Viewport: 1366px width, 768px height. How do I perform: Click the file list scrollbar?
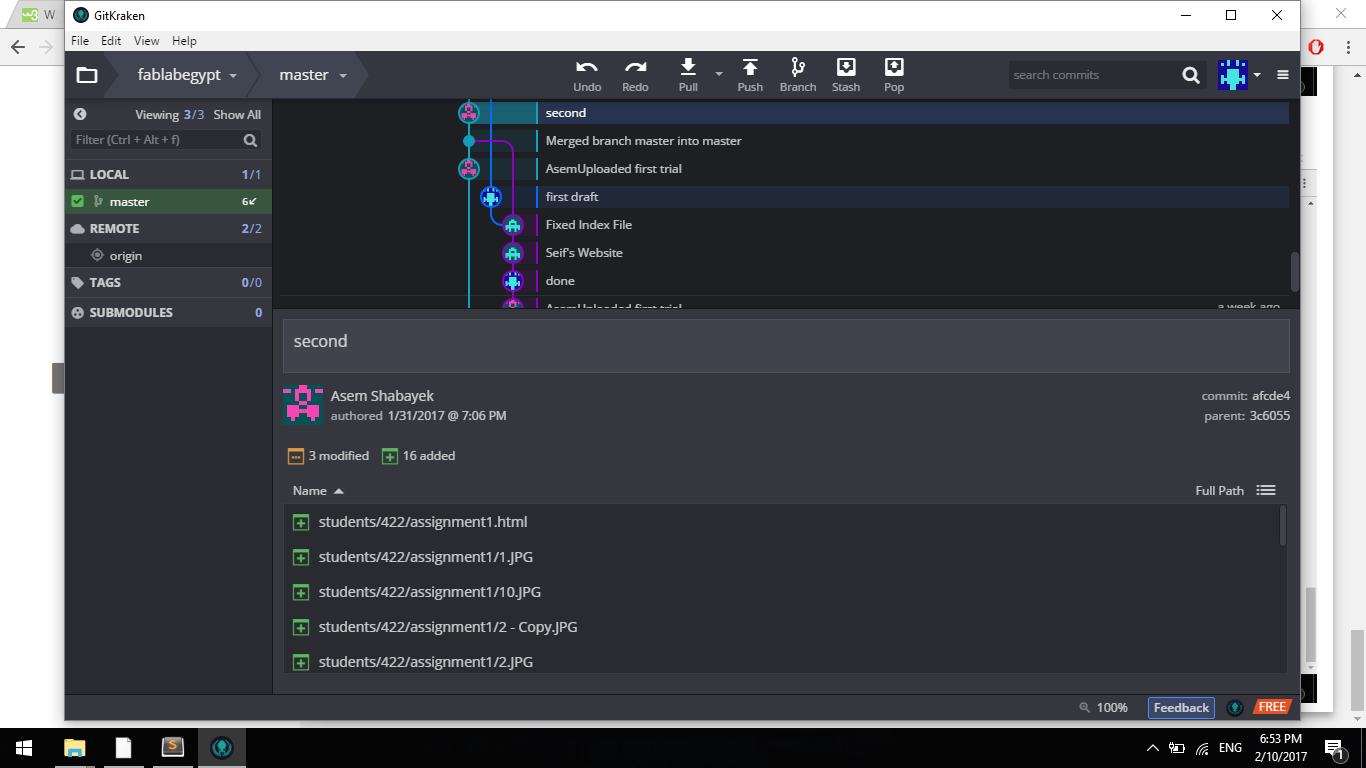(x=1283, y=526)
